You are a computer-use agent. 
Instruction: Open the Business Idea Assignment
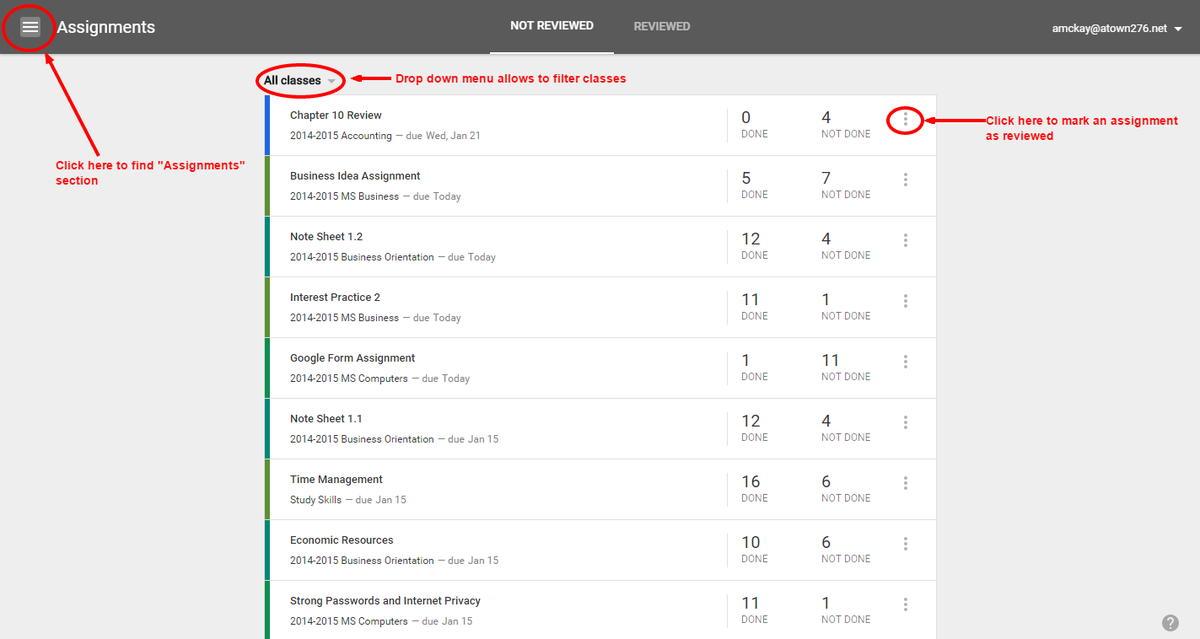[x=355, y=176]
